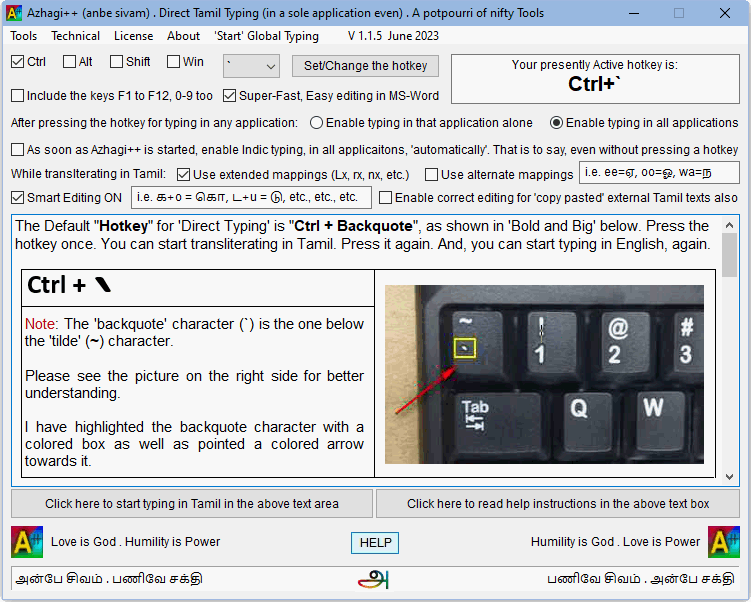
Task: Click the 'Start' Global Typing menu item
Action: (x=266, y=36)
